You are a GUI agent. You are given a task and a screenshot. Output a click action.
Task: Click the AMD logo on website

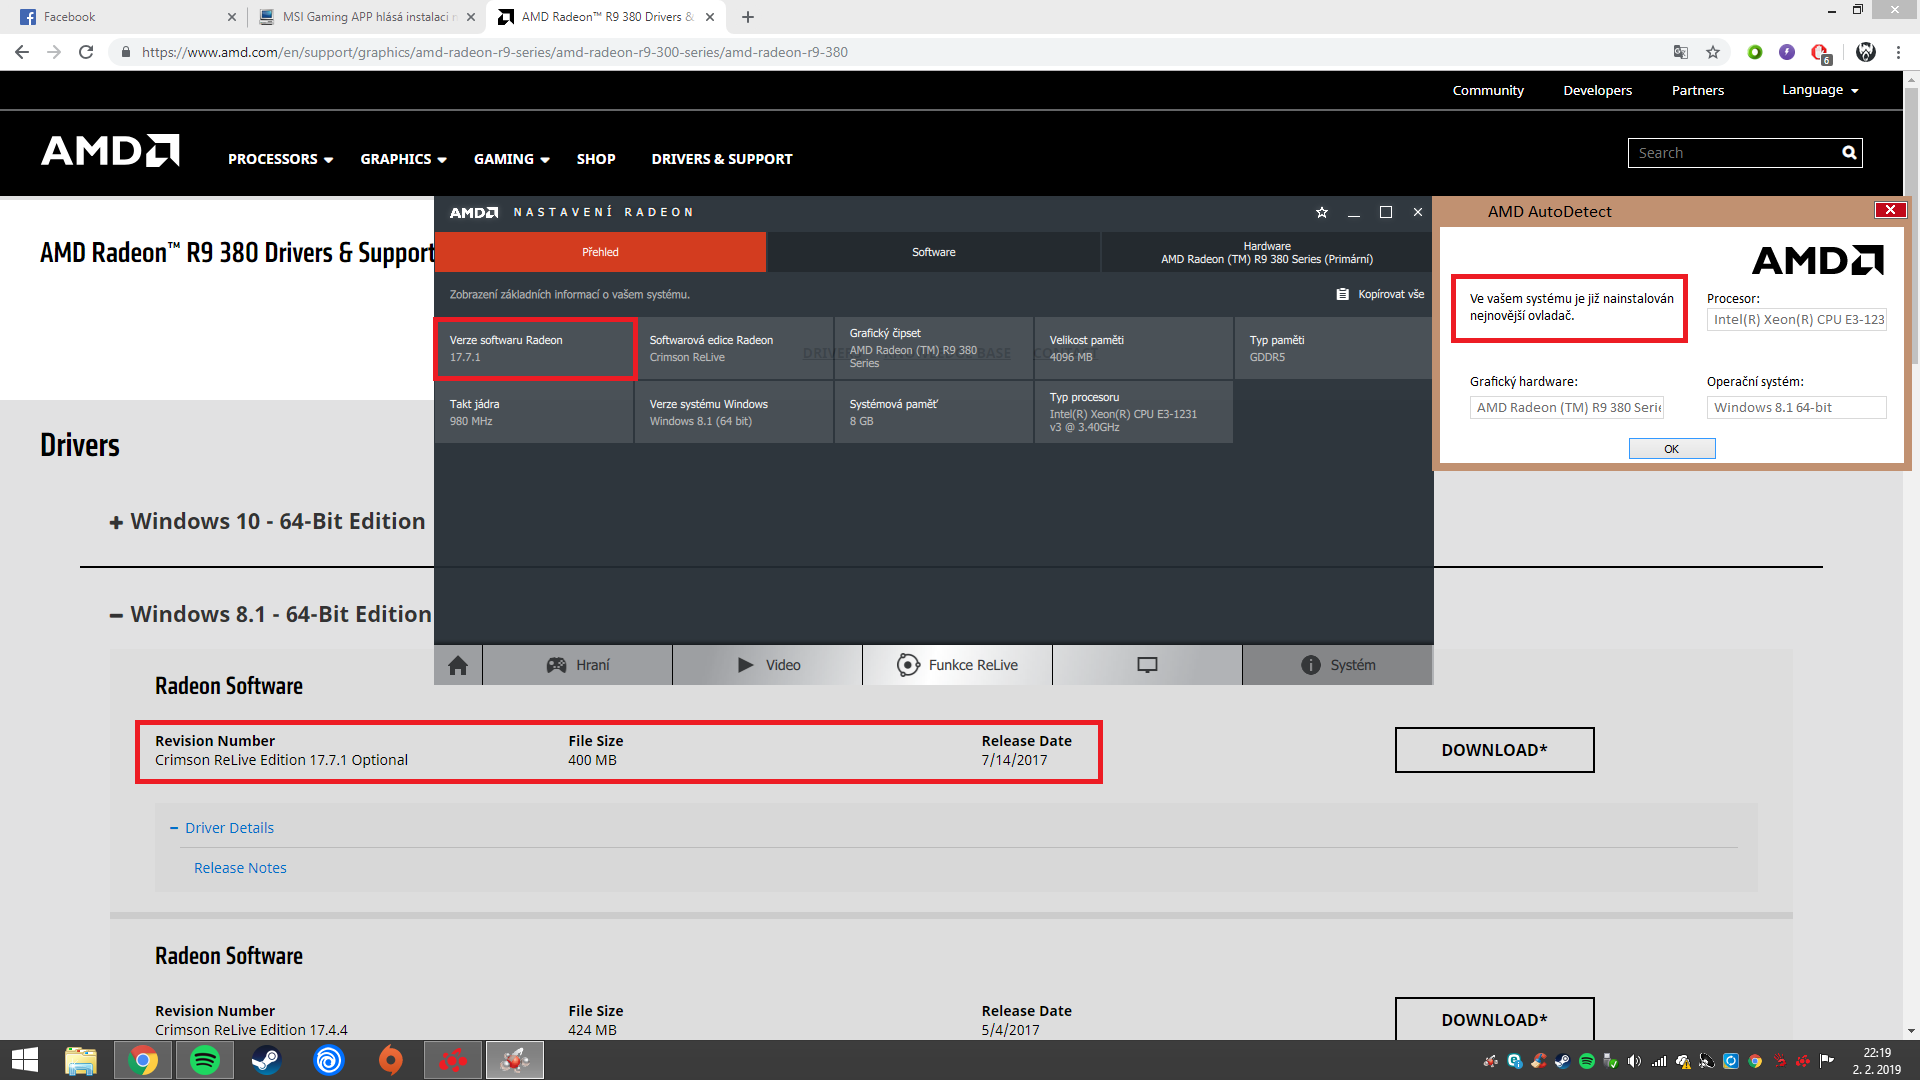pos(110,151)
